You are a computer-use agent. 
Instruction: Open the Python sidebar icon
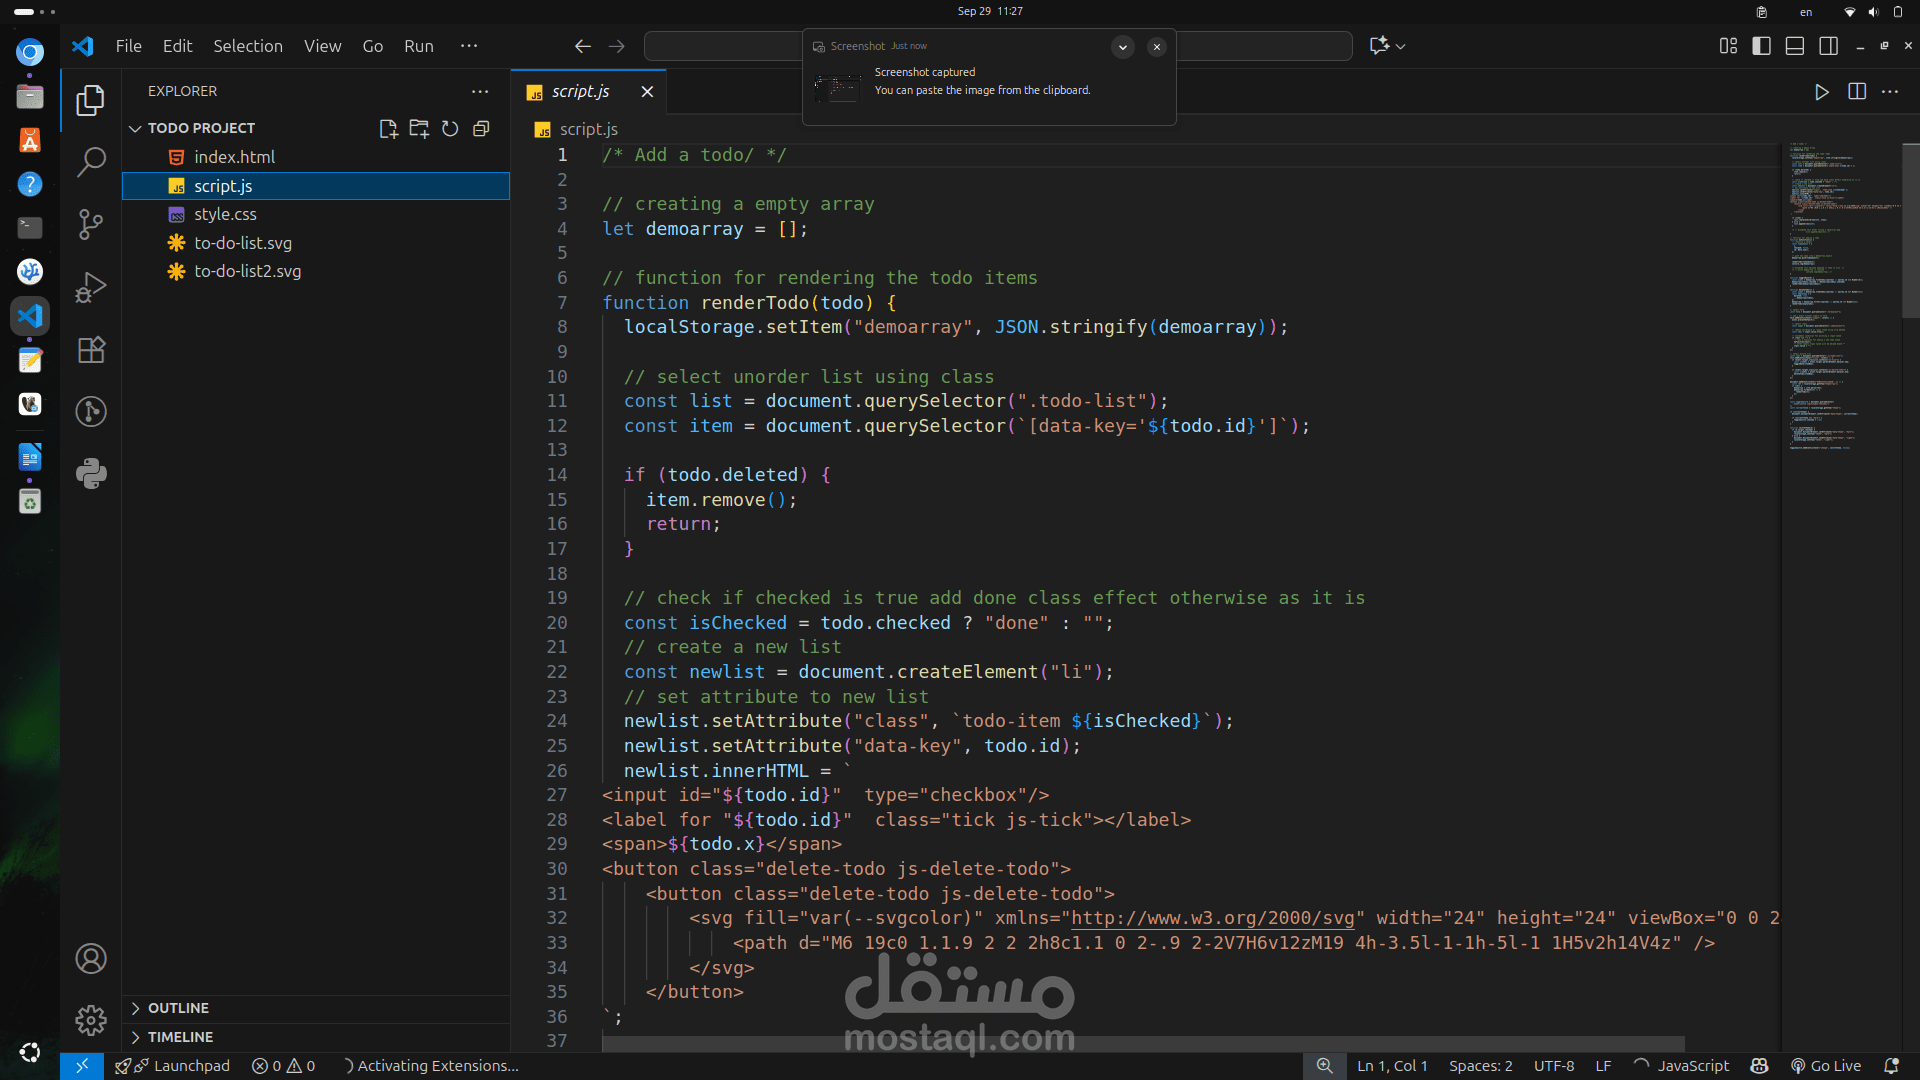91,473
